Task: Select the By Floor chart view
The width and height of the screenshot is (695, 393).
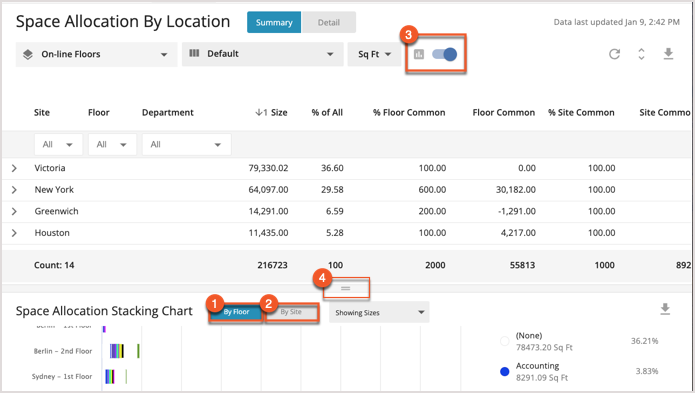Action: point(236,312)
